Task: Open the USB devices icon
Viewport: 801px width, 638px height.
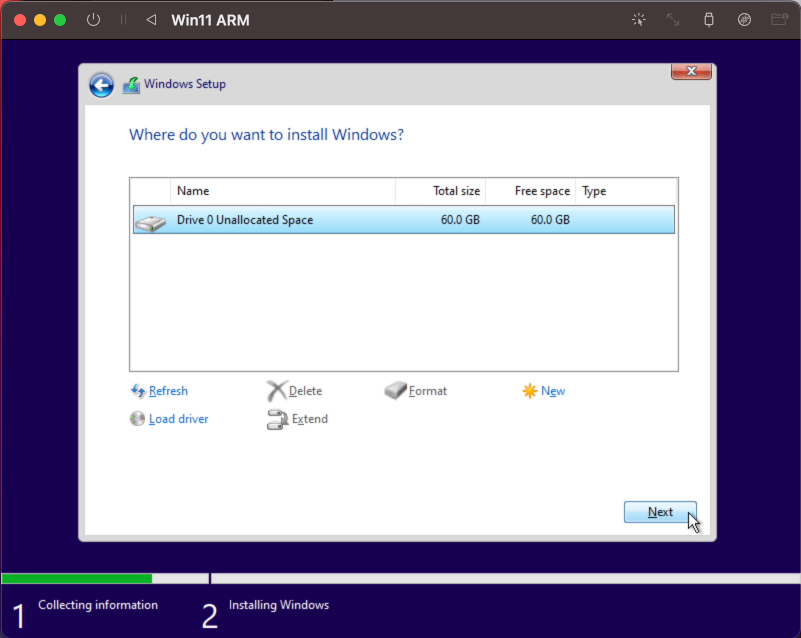Action: click(709, 20)
